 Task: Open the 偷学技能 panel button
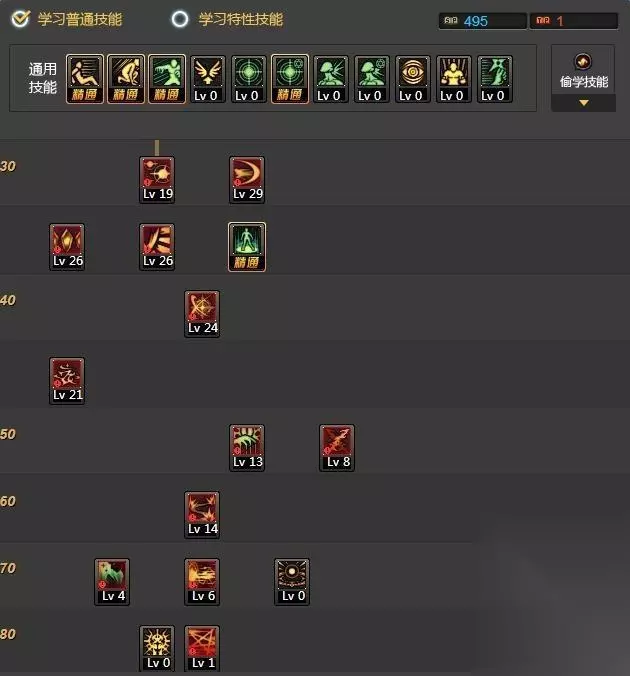[x=583, y=70]
